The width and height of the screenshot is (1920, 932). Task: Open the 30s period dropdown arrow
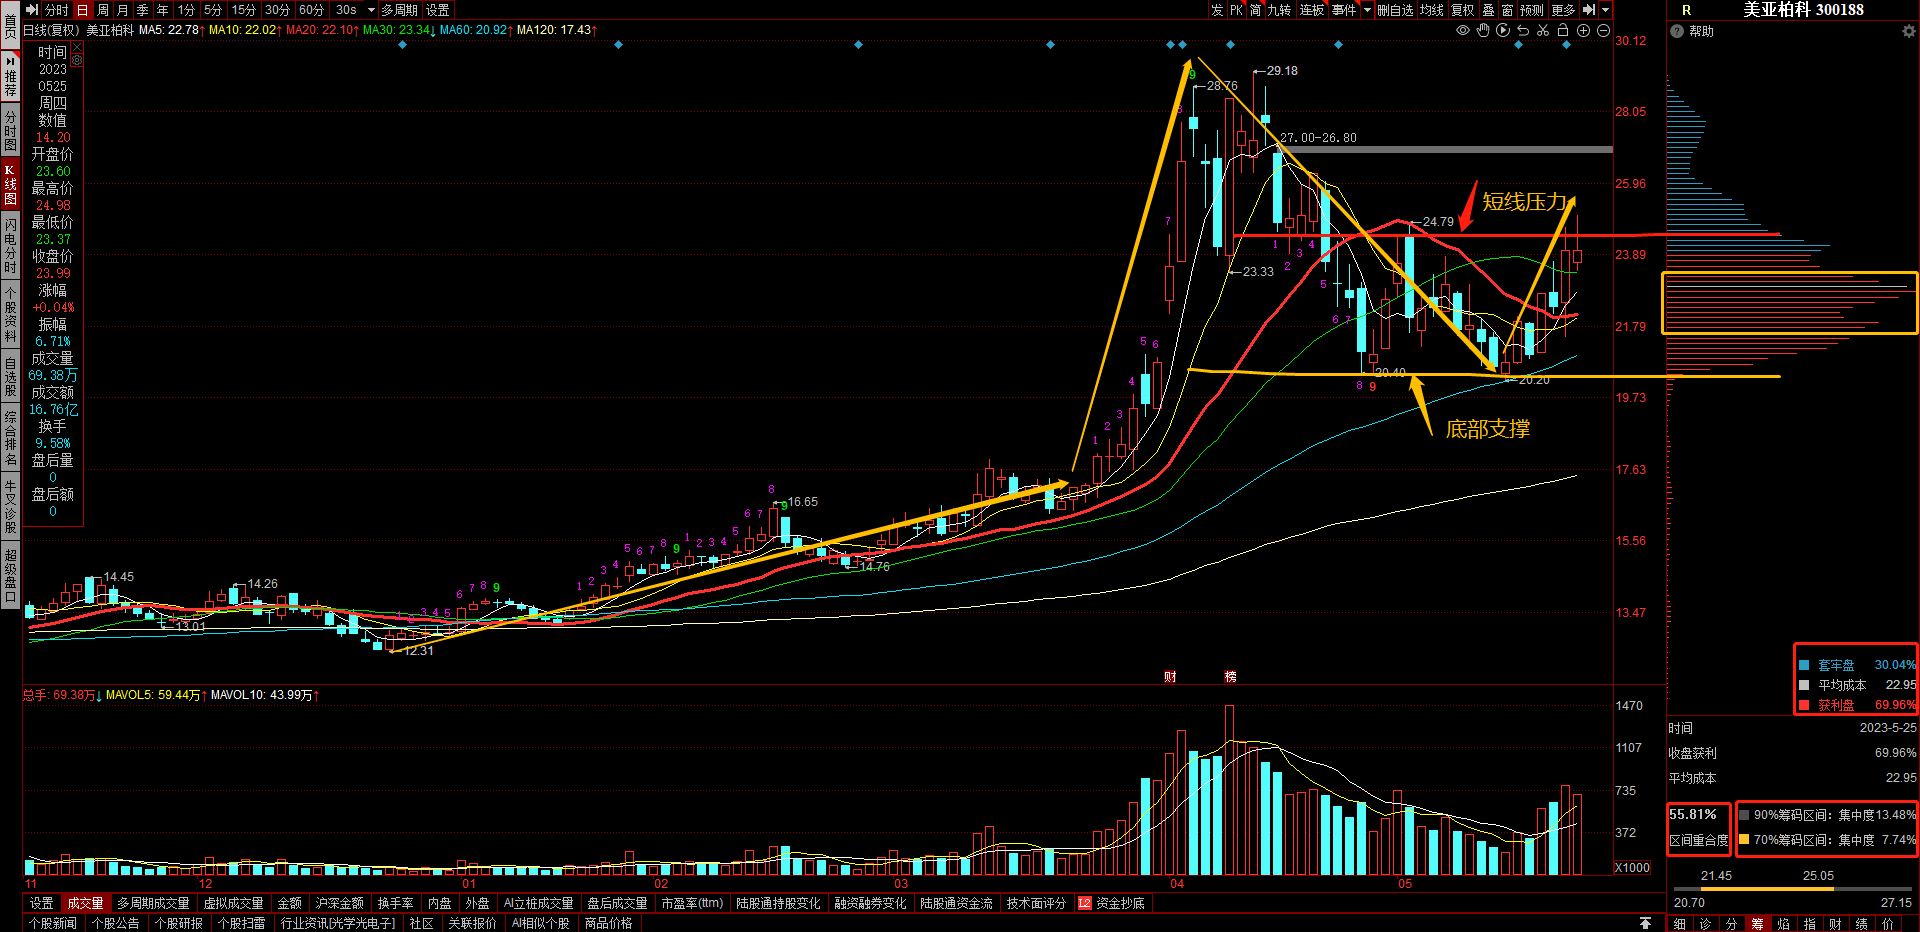pyautogui.click(x=371, y=10)
